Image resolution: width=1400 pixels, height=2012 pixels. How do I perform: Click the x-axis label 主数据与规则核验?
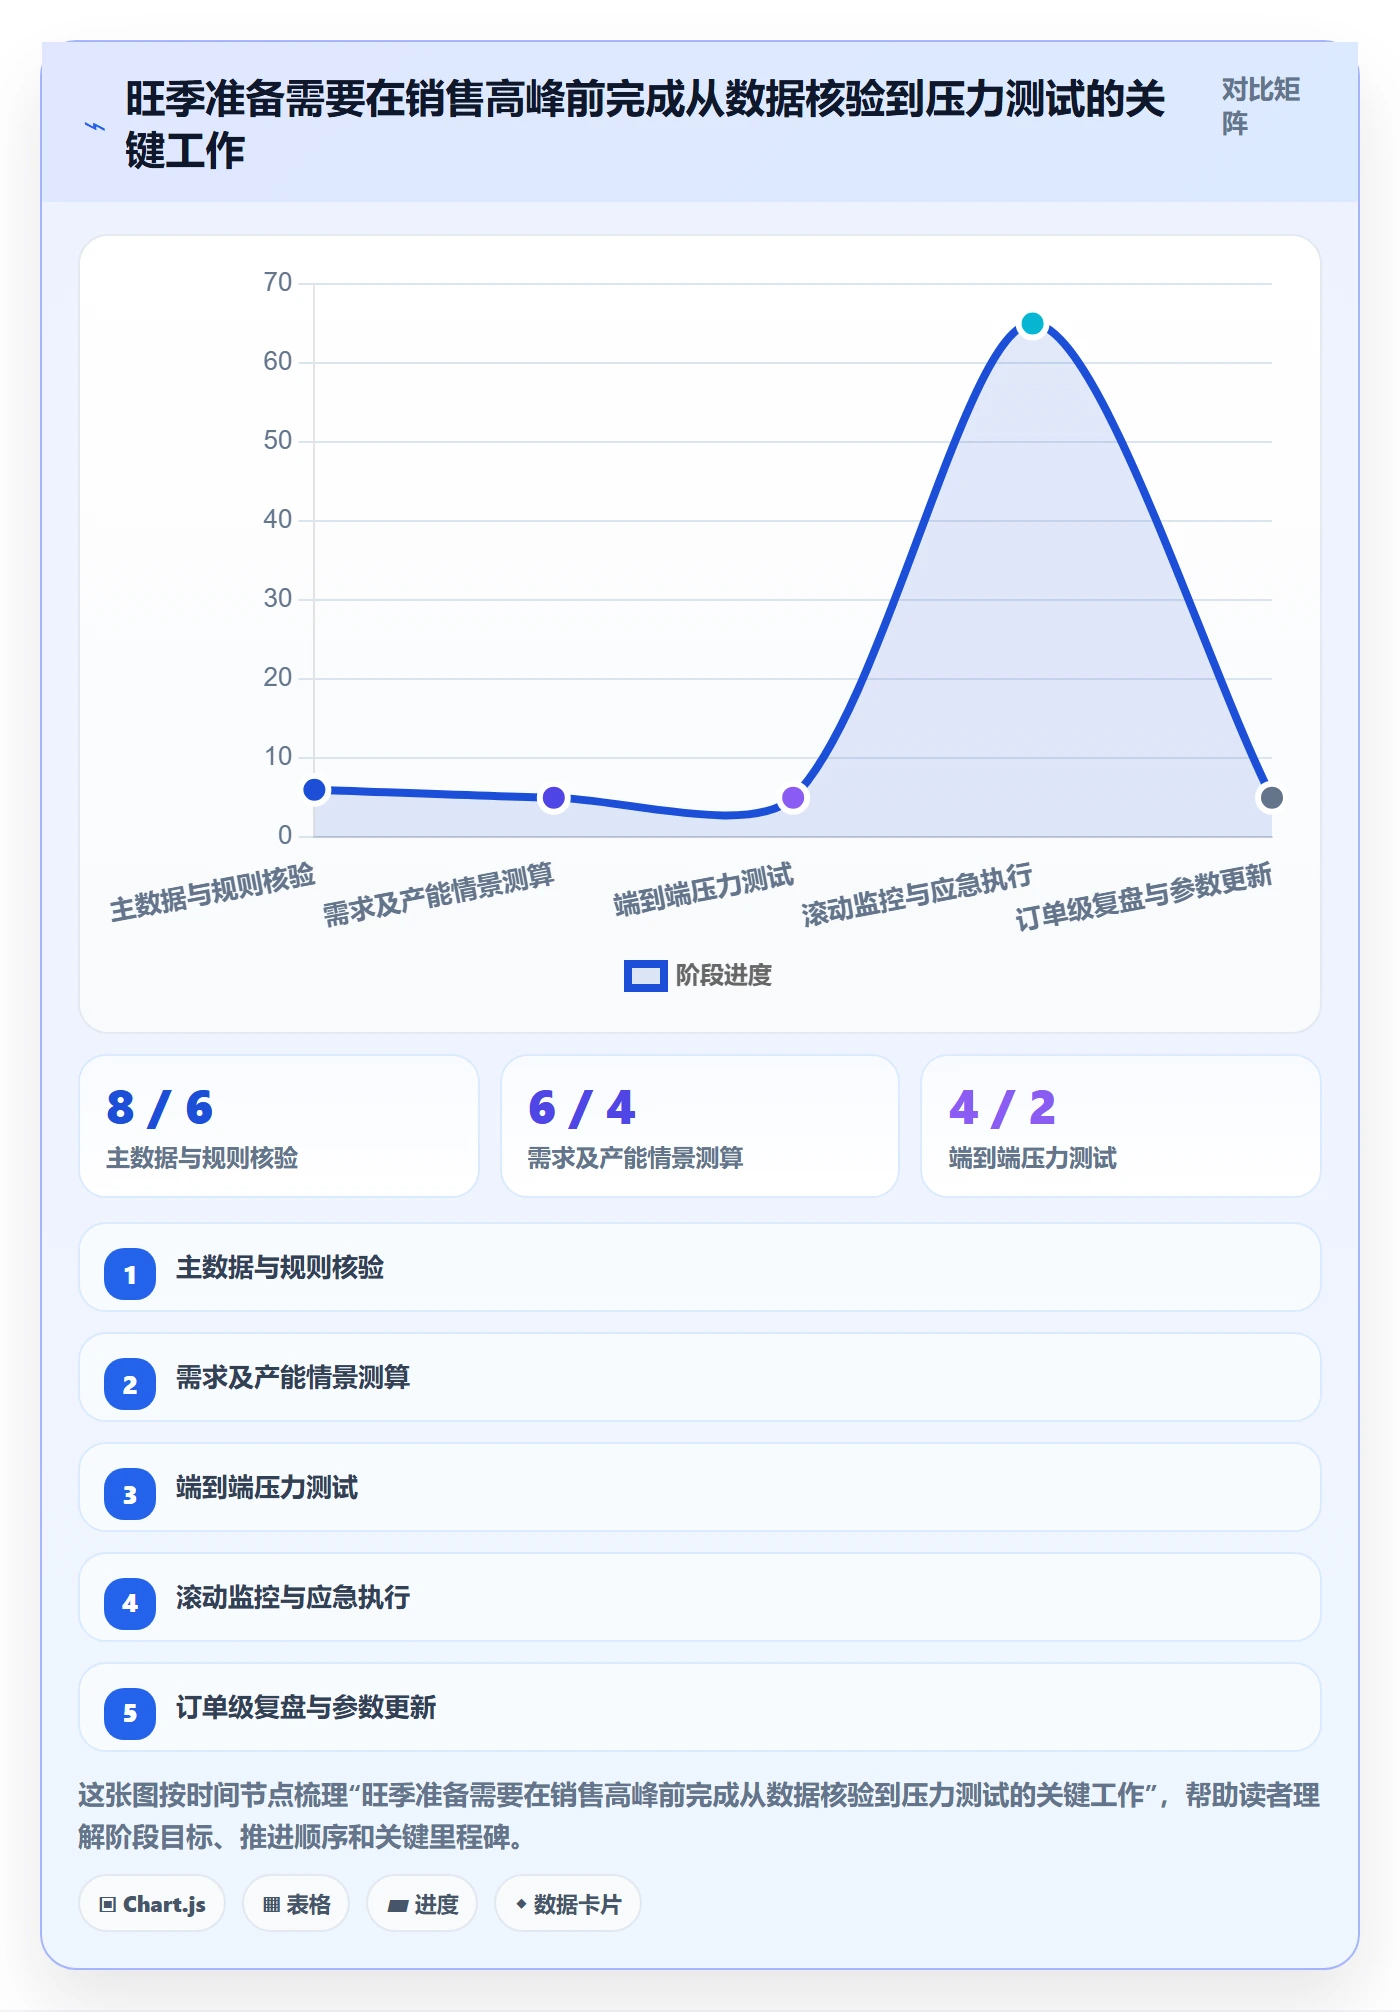pyautogui.click(x=213, y=892)
